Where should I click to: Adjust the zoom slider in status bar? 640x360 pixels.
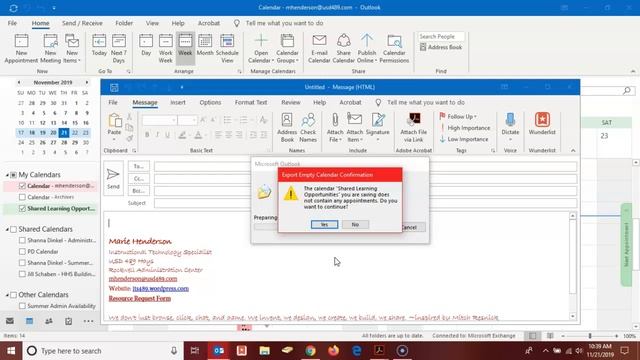[x=590, y=336]
